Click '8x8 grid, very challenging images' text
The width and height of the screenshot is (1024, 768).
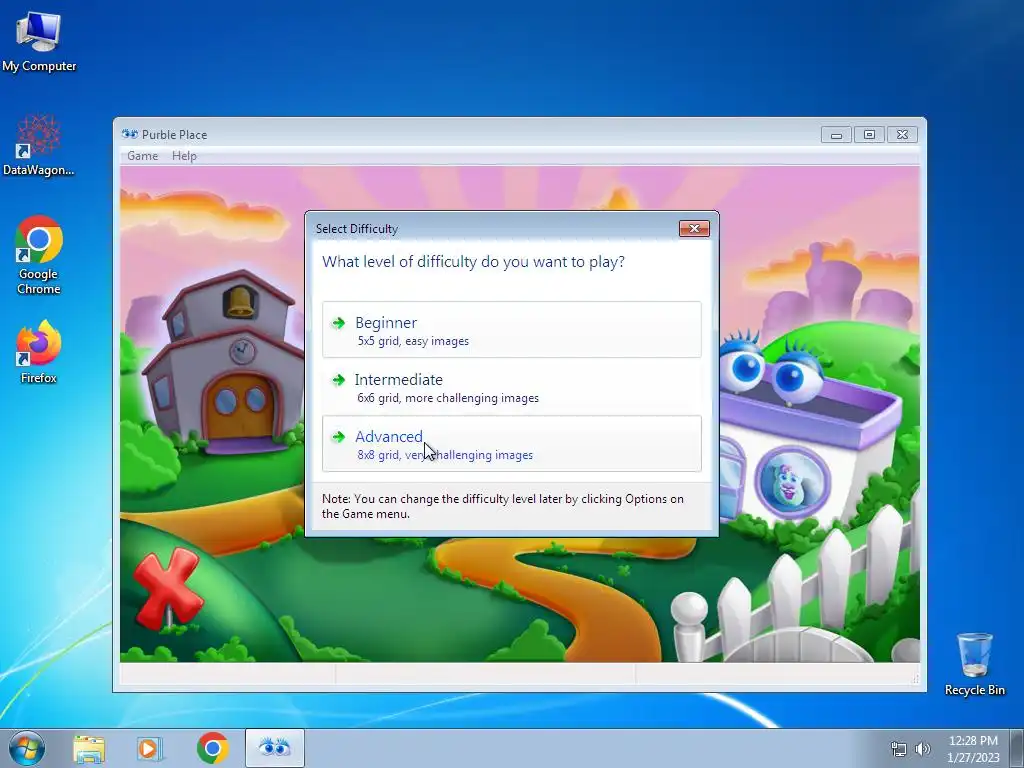point(445,455)
